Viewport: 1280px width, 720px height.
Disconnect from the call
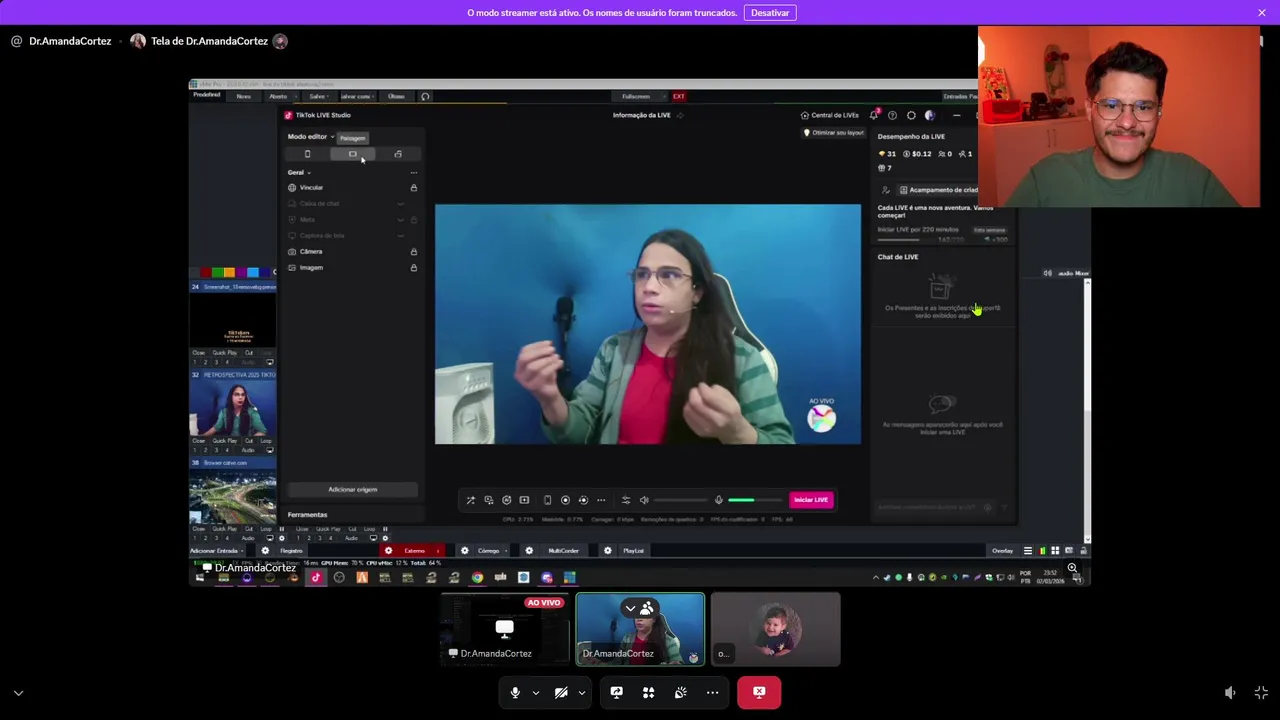[759, 692]
